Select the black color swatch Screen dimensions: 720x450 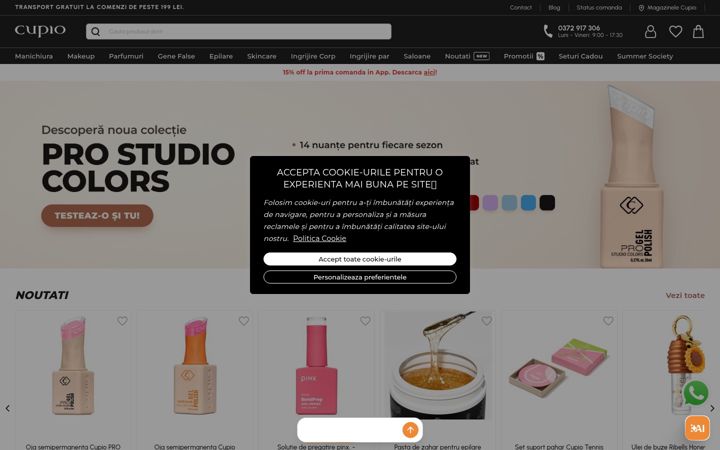pyautogui.click(x=547, y=202)
